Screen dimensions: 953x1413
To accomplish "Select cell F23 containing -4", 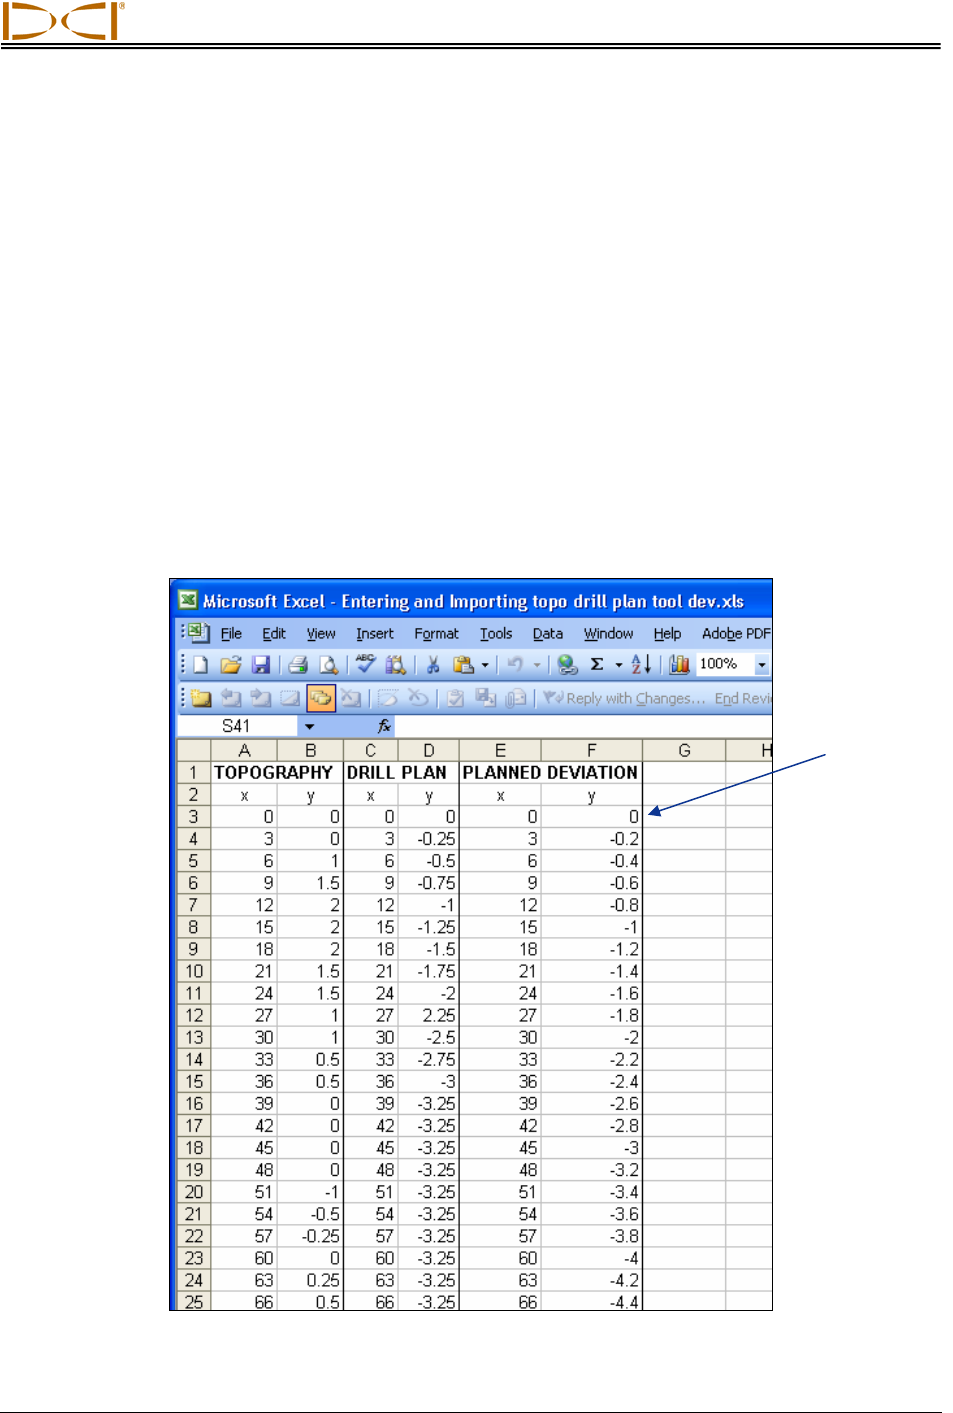I will pyautogui.click(x=592, y=1258).
